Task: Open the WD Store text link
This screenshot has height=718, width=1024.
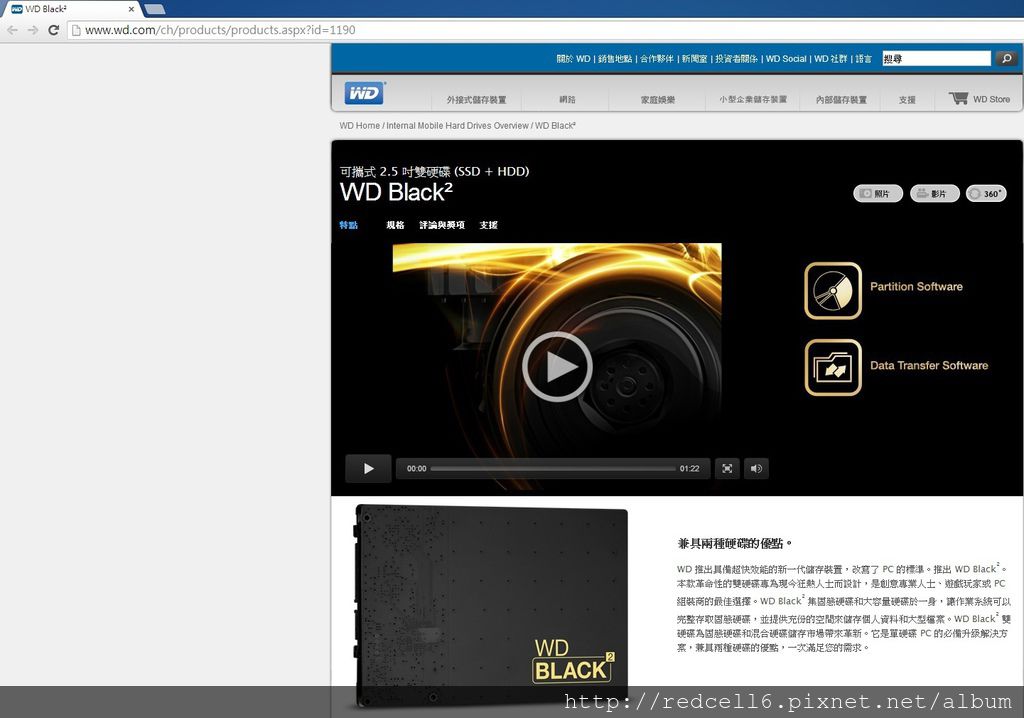Action: [991, 99]
